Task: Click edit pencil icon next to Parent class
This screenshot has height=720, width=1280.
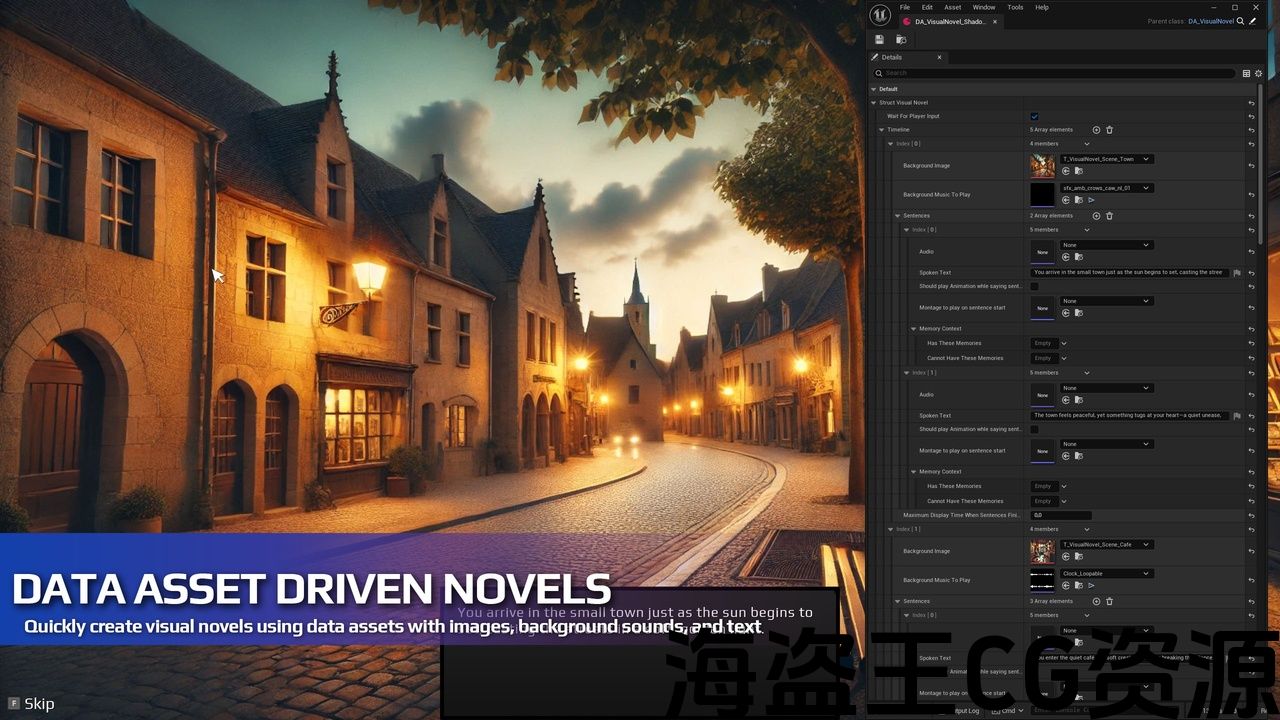Action: coord(1253,21)
